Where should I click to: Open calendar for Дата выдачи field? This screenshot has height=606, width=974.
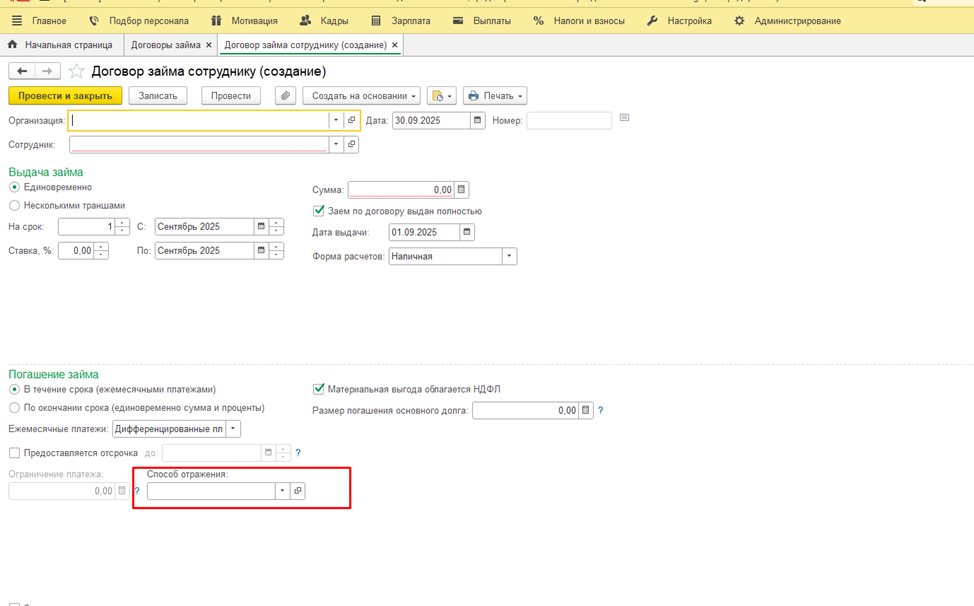coord(467,232)
